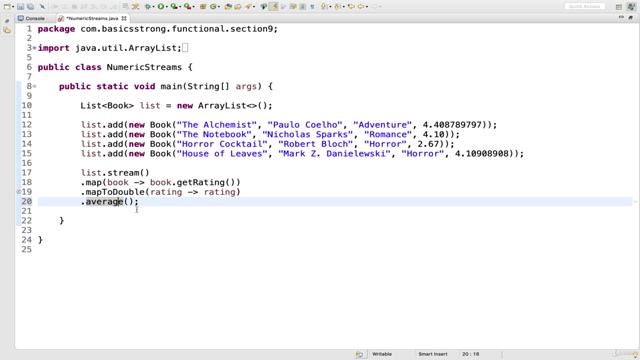Click the Open Perspective icon
This screenshot has height=360, width=640.
click(619, 7)
